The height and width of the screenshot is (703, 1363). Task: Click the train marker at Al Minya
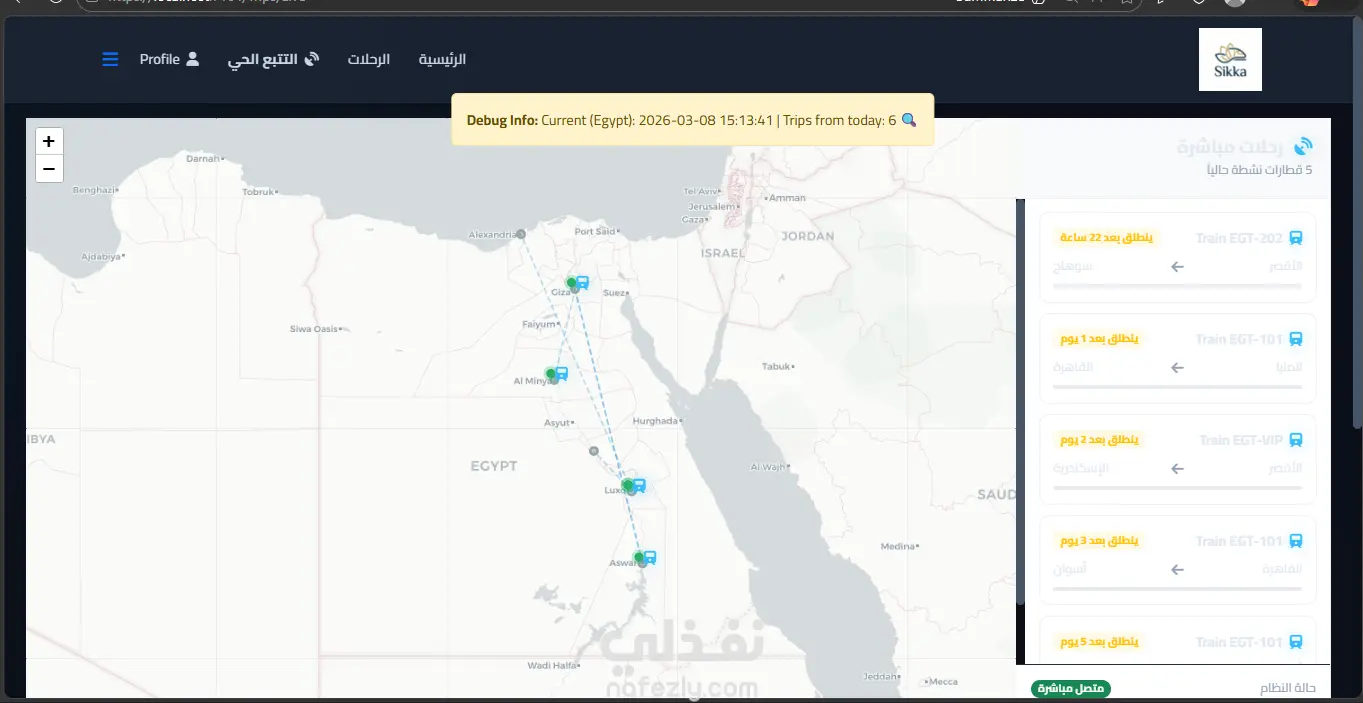pyautogui.click(x=561, y=373)
